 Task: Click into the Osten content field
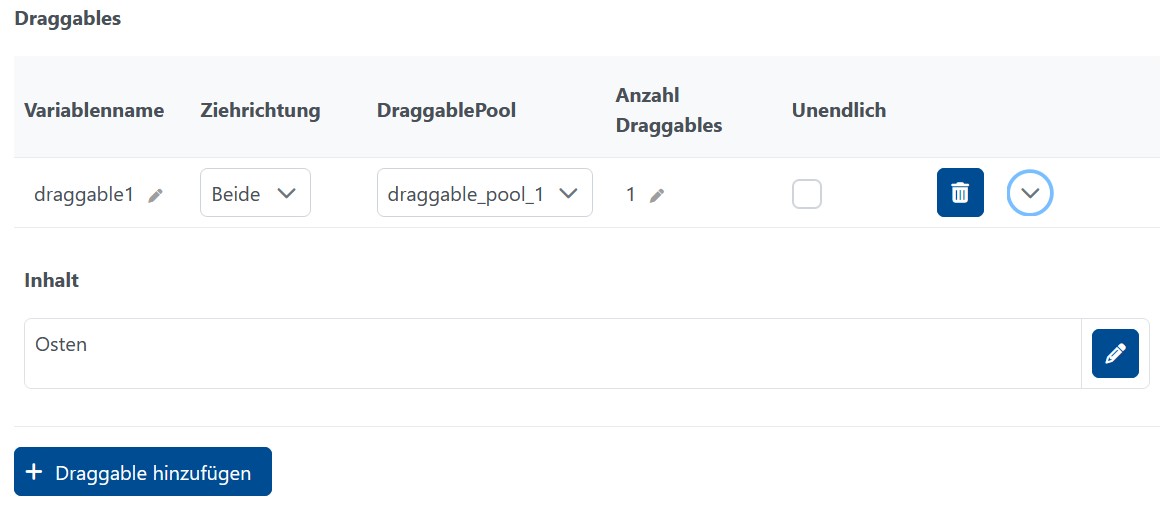[552, 353]
